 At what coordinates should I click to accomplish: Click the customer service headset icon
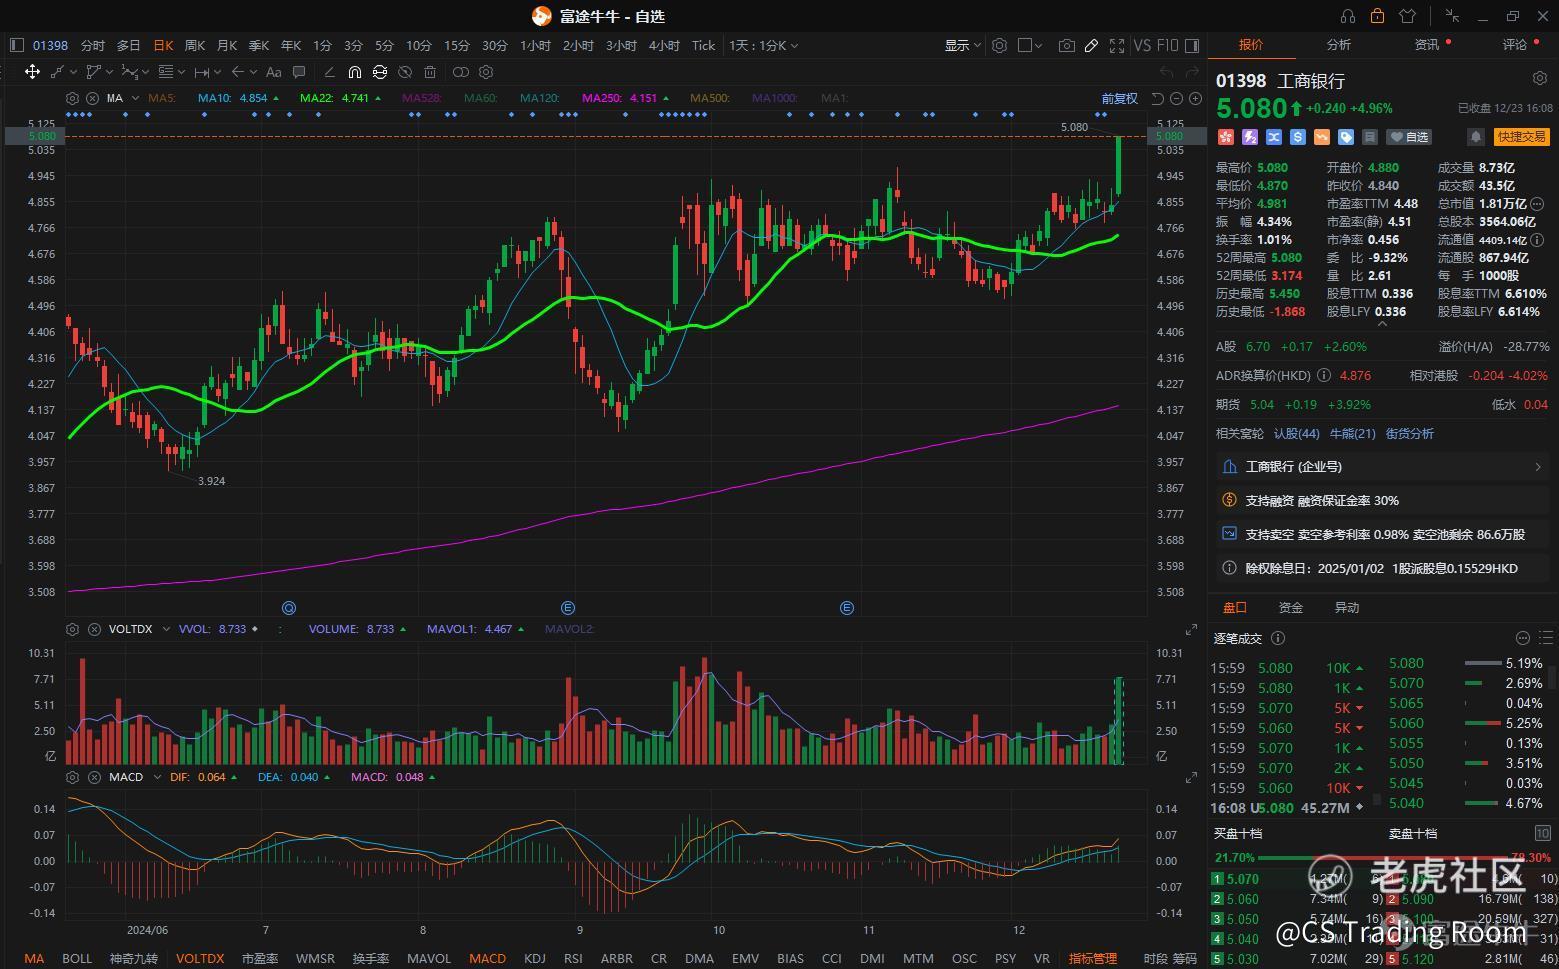coord(1348,16)
